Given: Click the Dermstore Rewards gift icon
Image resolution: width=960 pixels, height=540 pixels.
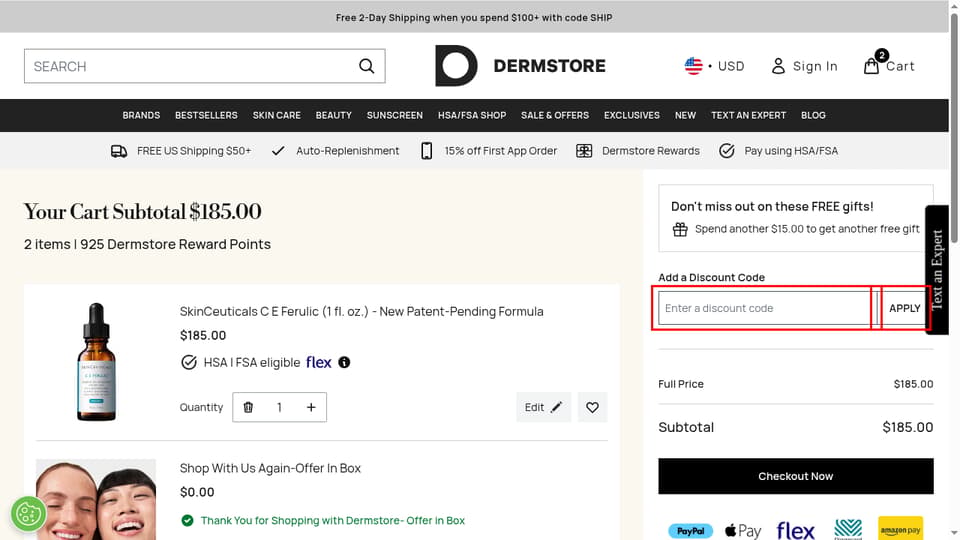Looking at the screenshot, I should point(584,151).
